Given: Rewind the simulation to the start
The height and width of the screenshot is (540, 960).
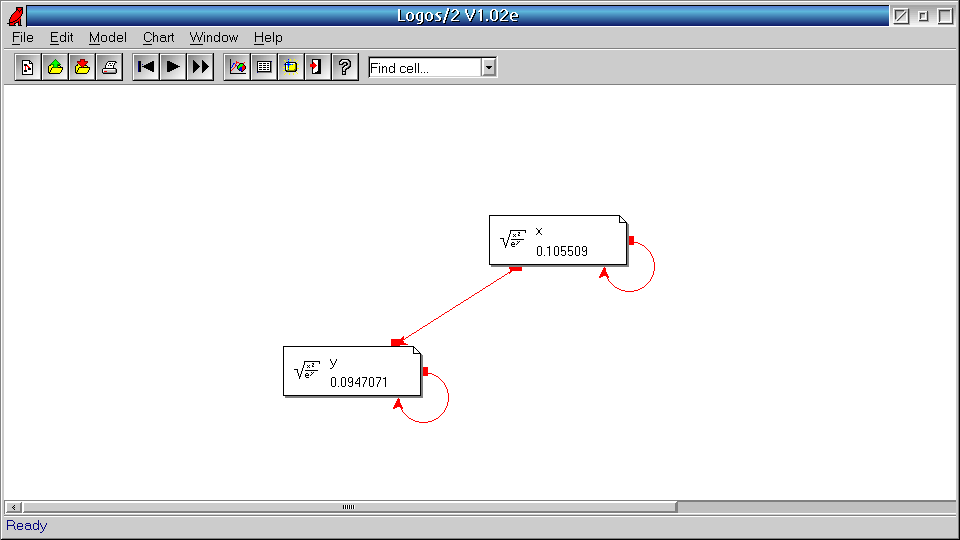Looking at the screenshot, I should pyautogui.click(x=146, y=67).
